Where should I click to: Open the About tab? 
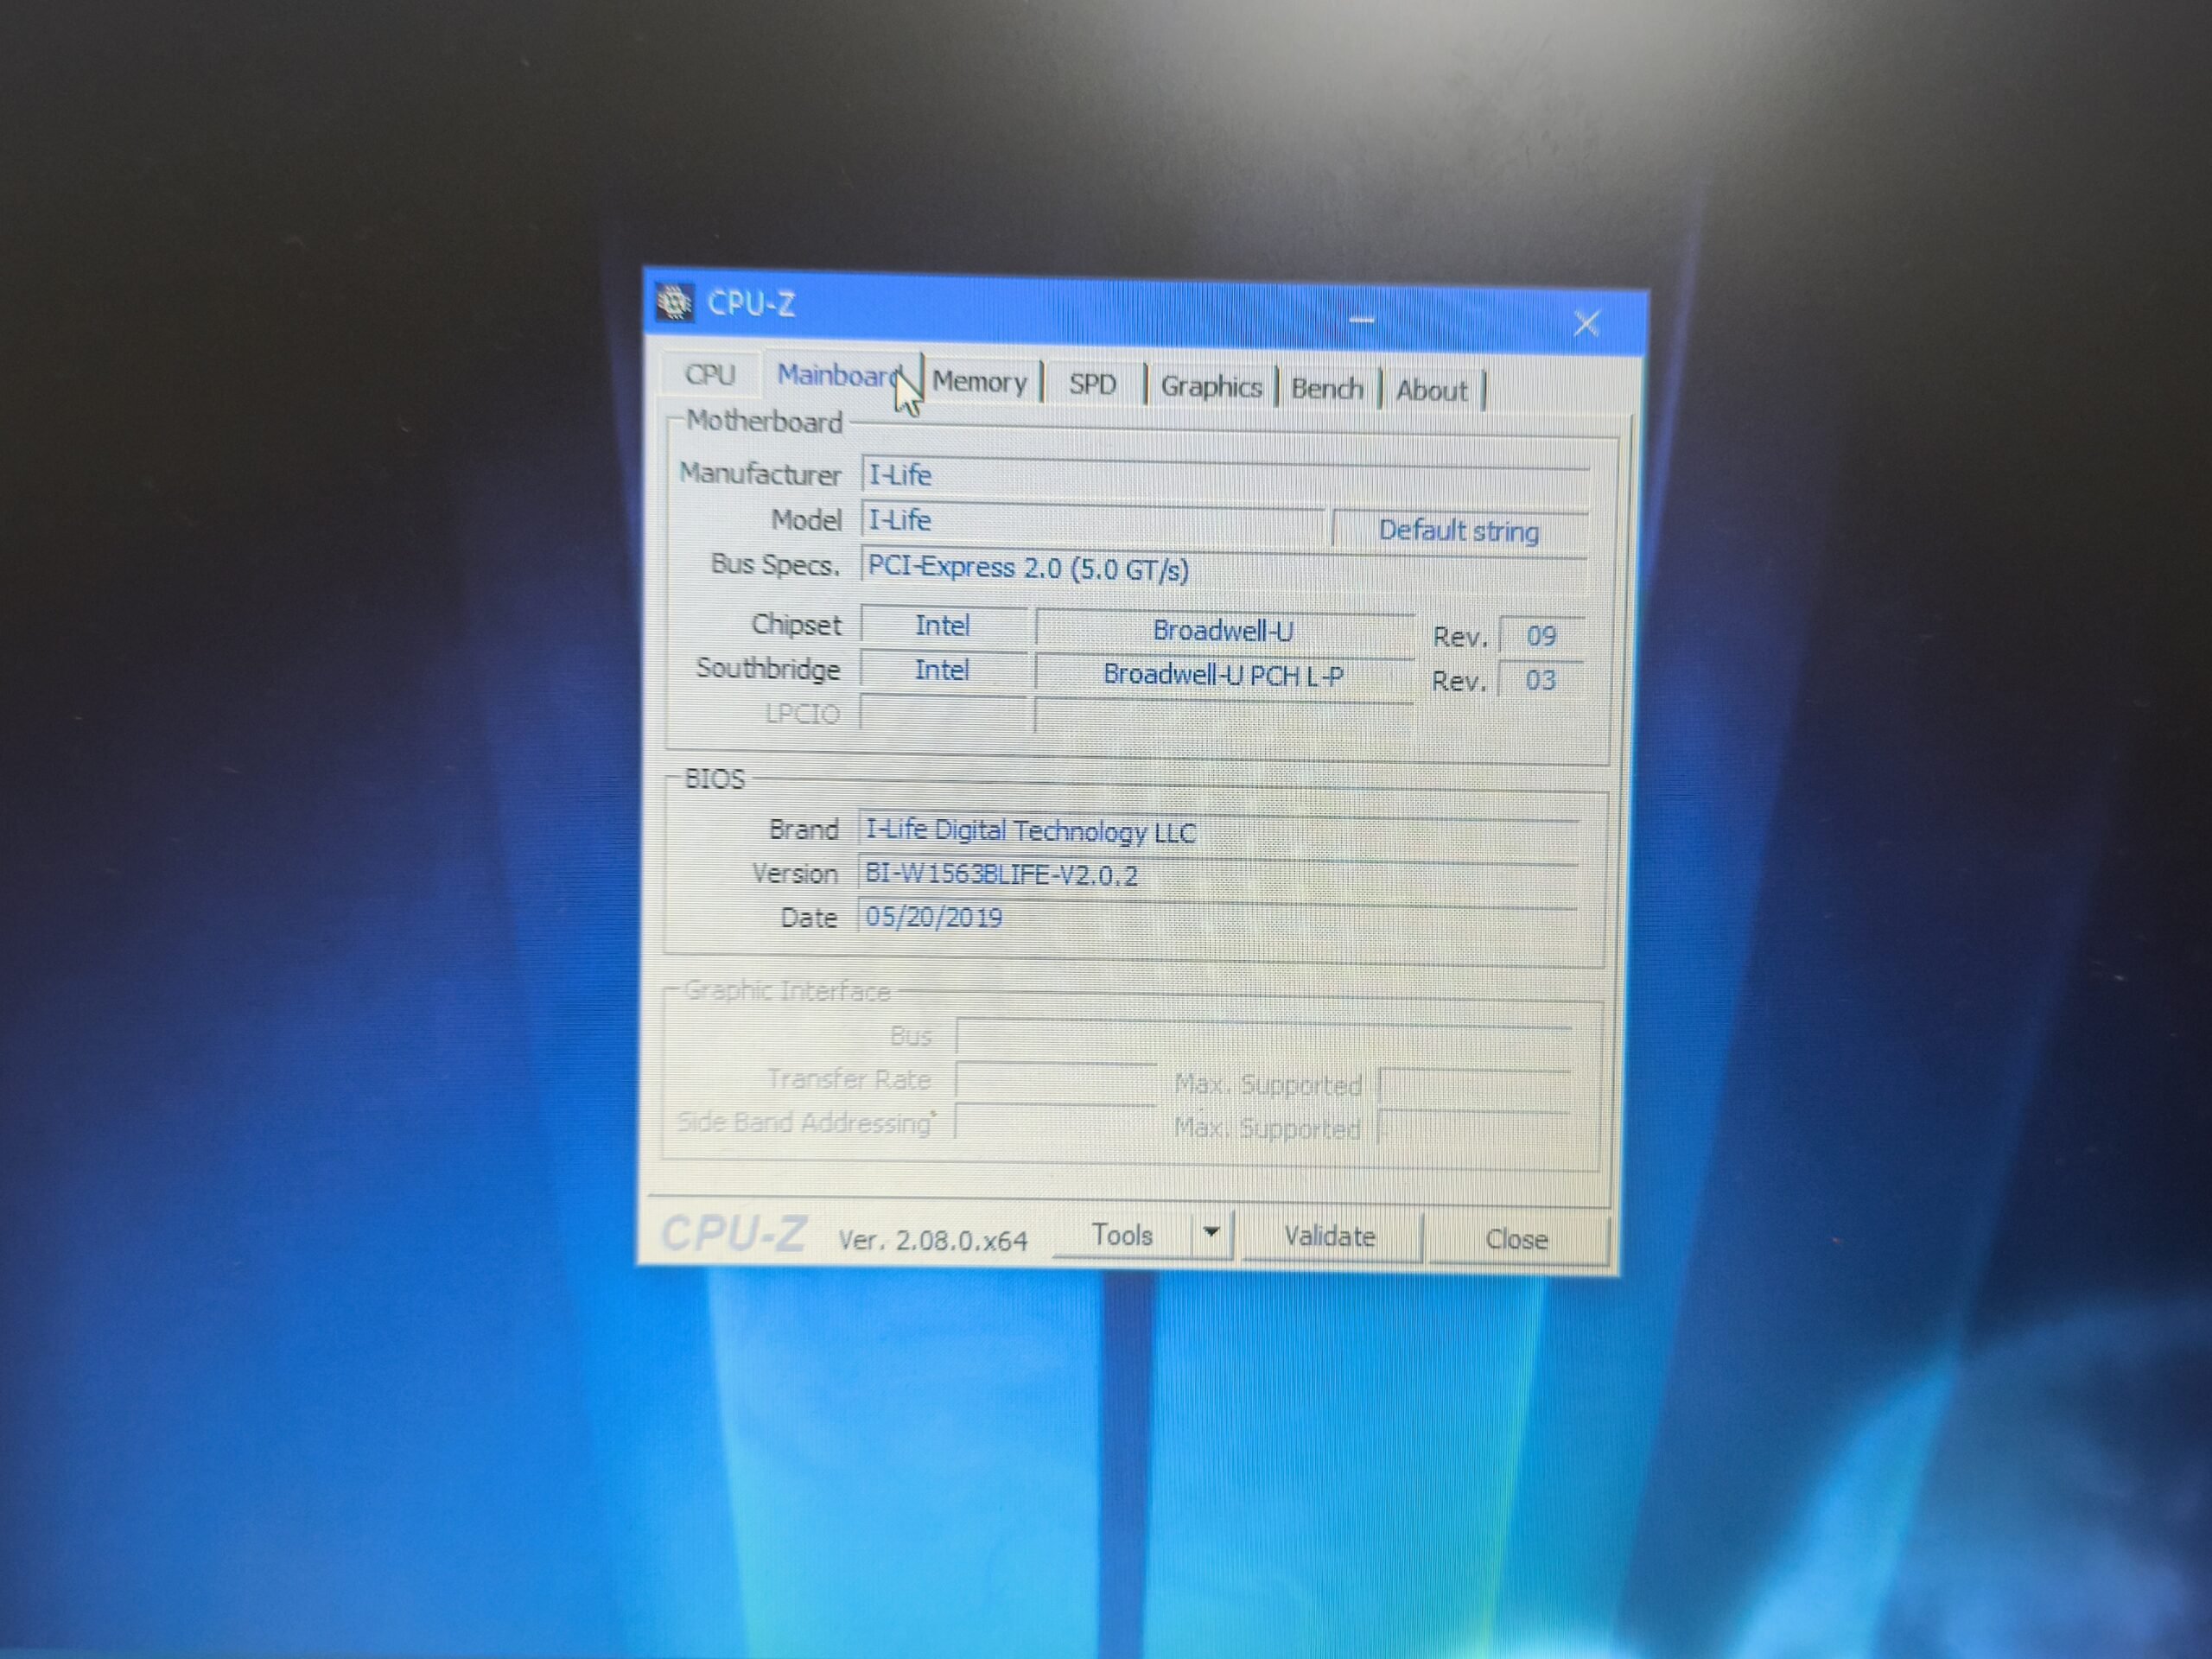click(x=1431, y=391)
